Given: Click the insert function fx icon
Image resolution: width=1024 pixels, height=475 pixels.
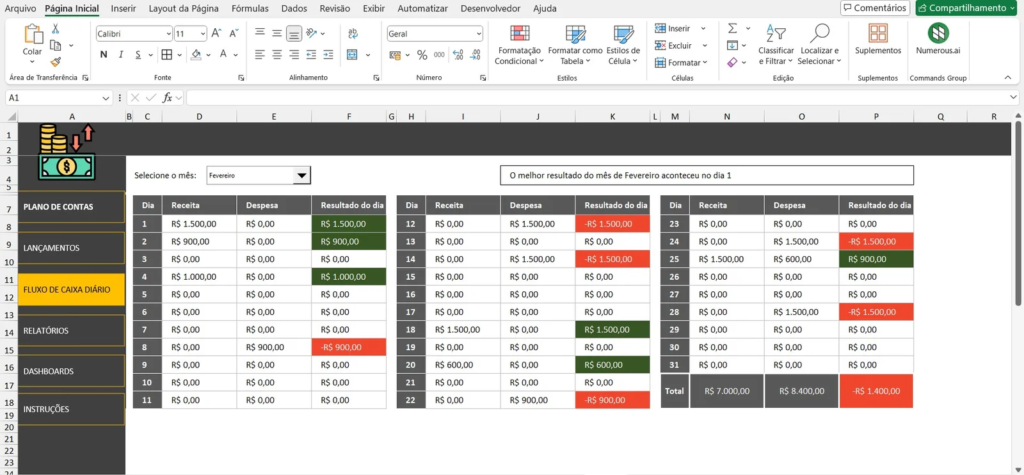Looking at the screenshot, I should pyautogui.click(x=168, y=98).
